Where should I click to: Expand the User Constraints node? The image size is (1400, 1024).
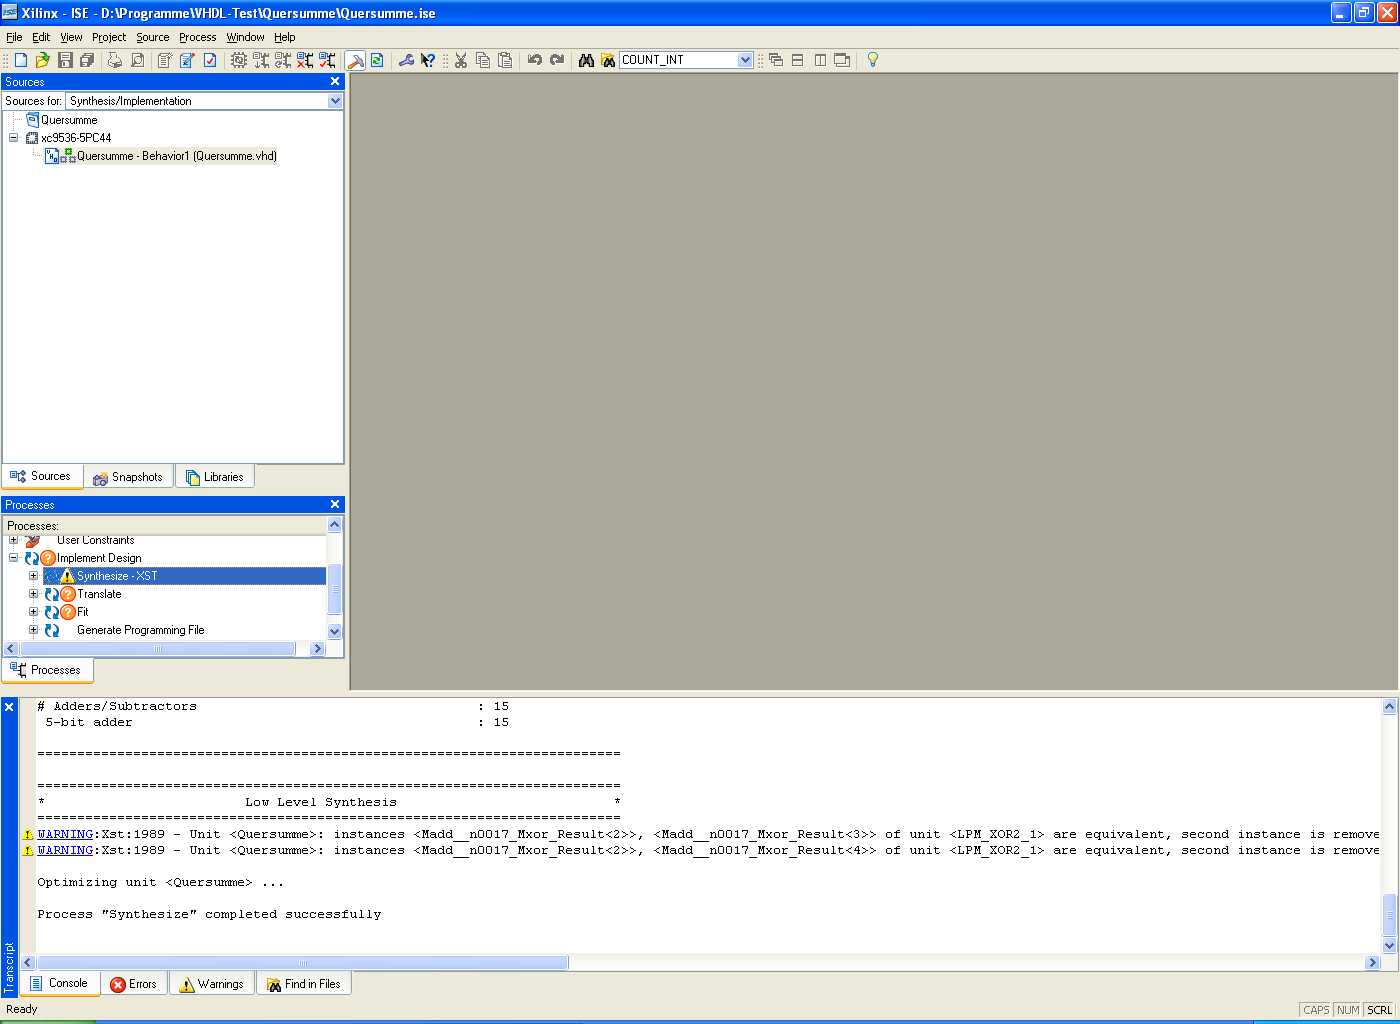click(x=14, y=540)
